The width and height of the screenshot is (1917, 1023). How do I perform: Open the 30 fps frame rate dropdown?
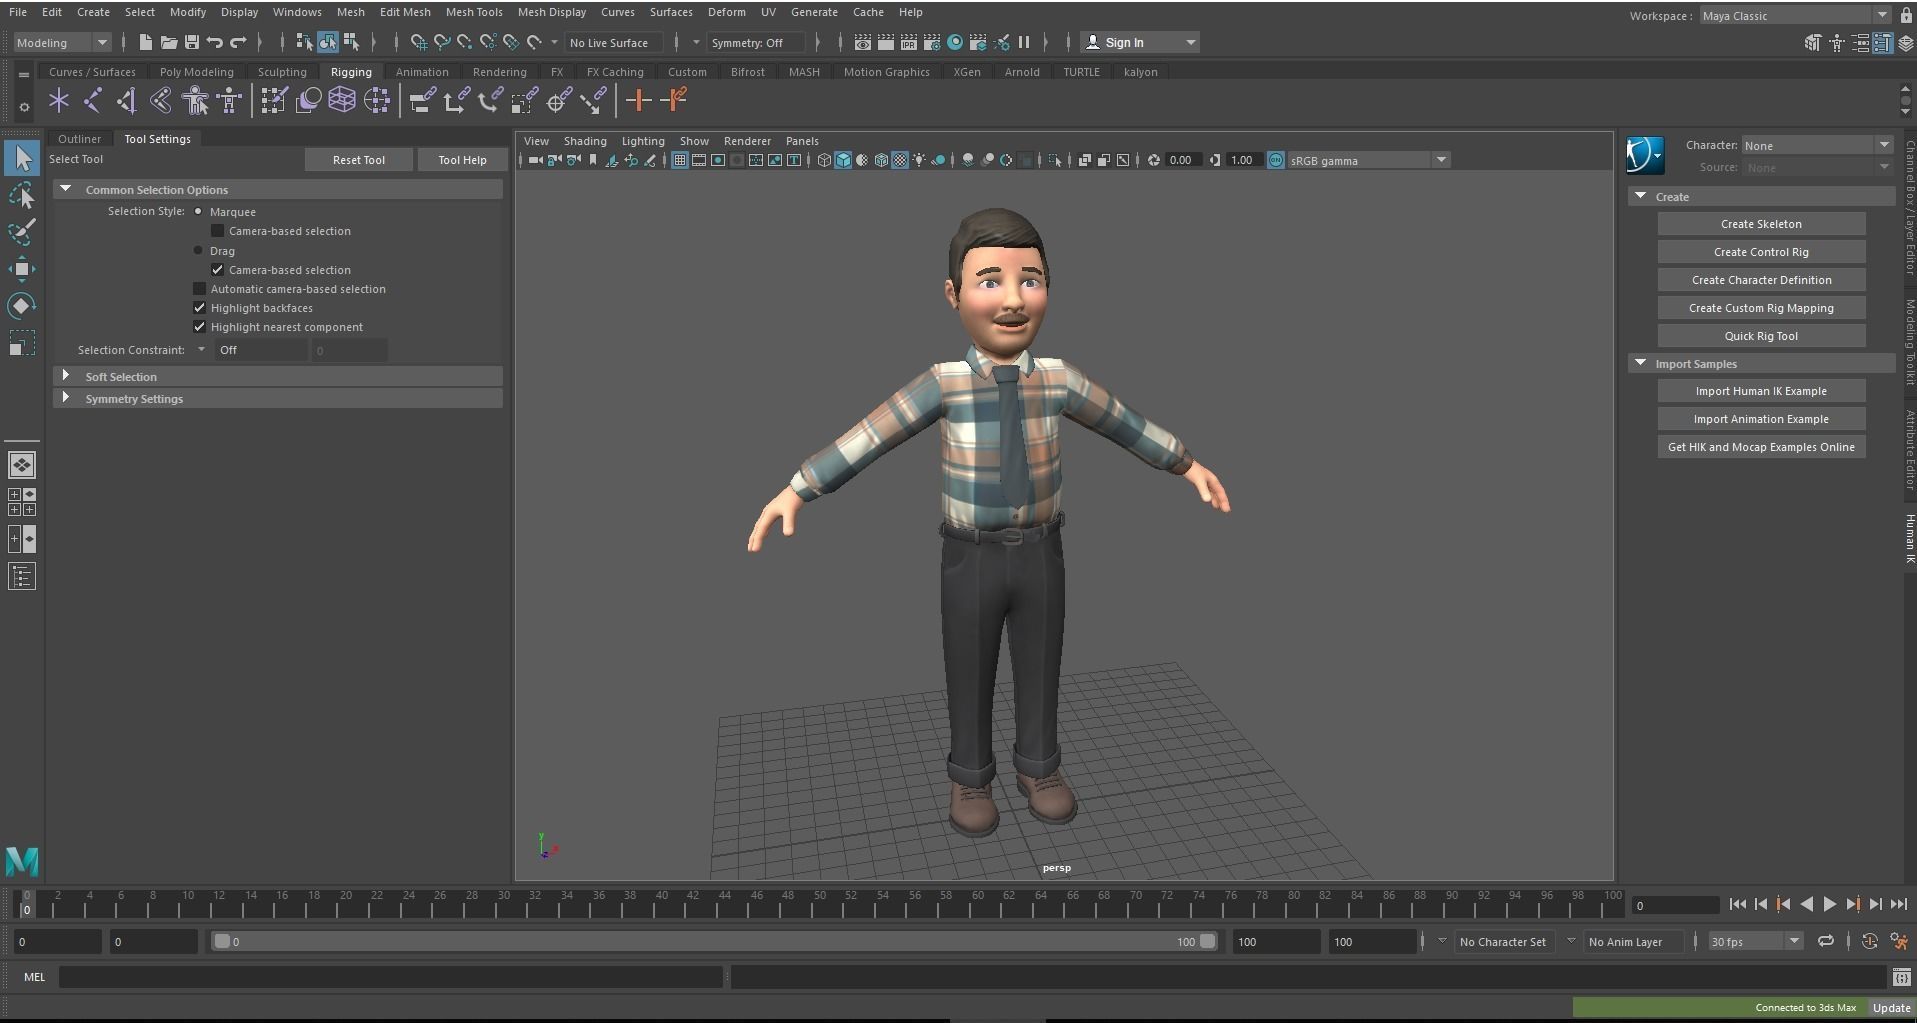1755,941
